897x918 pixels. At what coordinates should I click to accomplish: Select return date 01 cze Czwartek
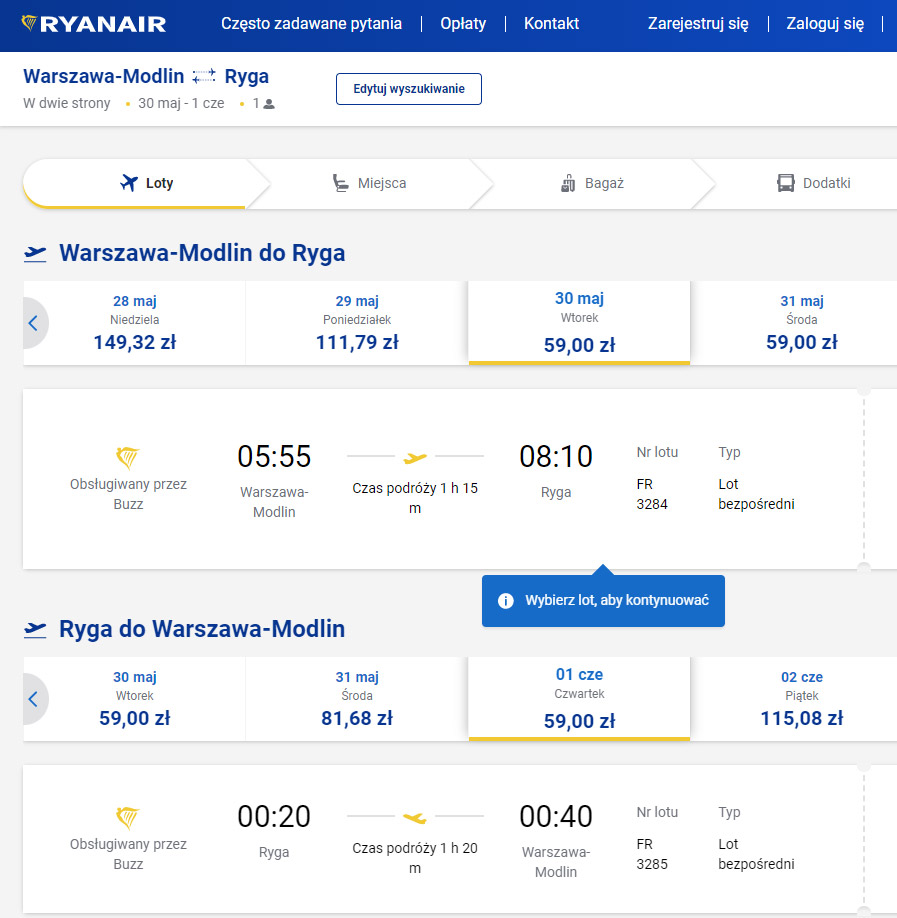point(580,699)
